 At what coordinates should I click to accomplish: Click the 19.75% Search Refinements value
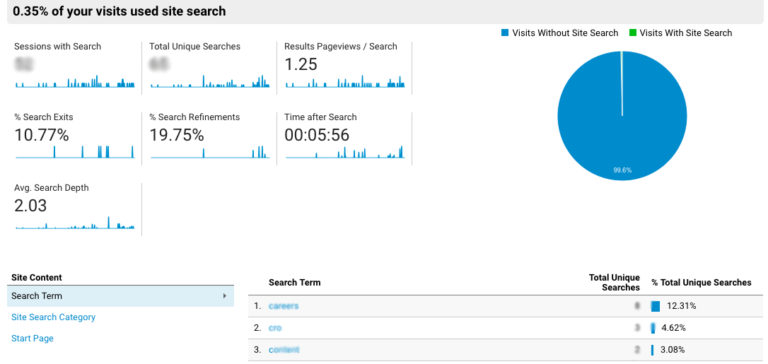(x=177, y=135)
